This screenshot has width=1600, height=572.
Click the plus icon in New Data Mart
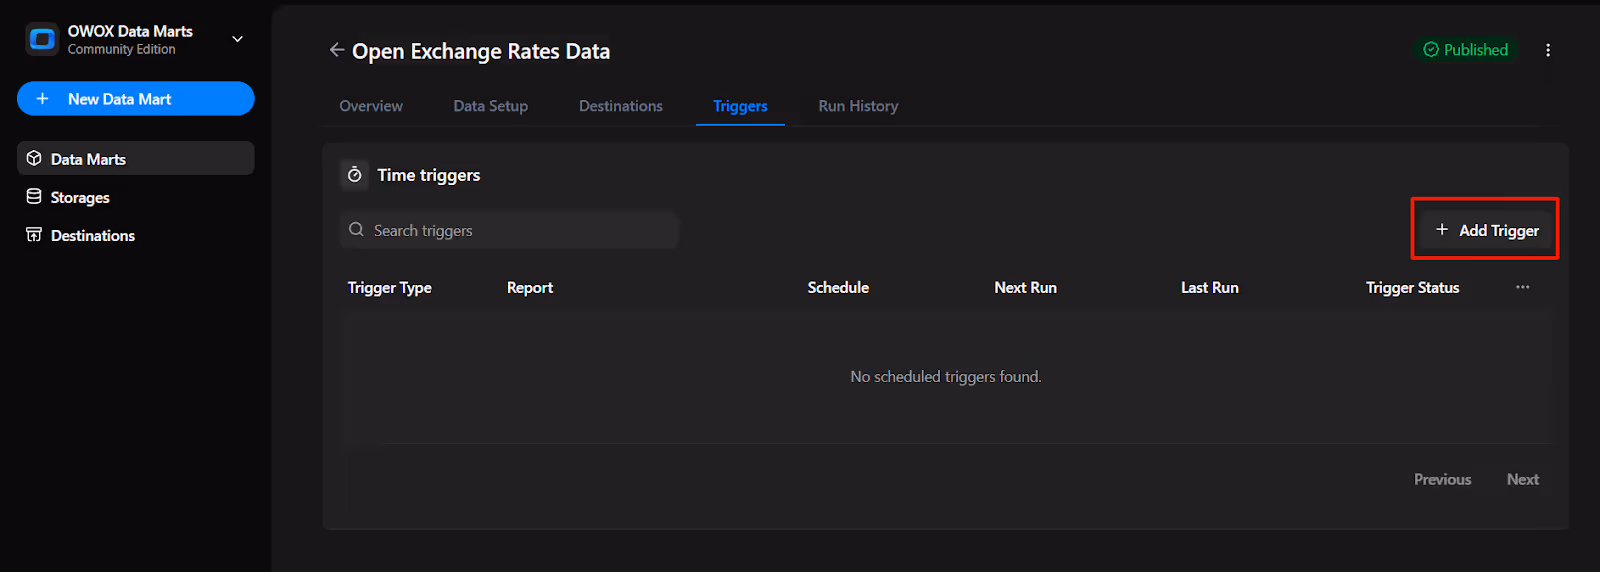[42, 99]
